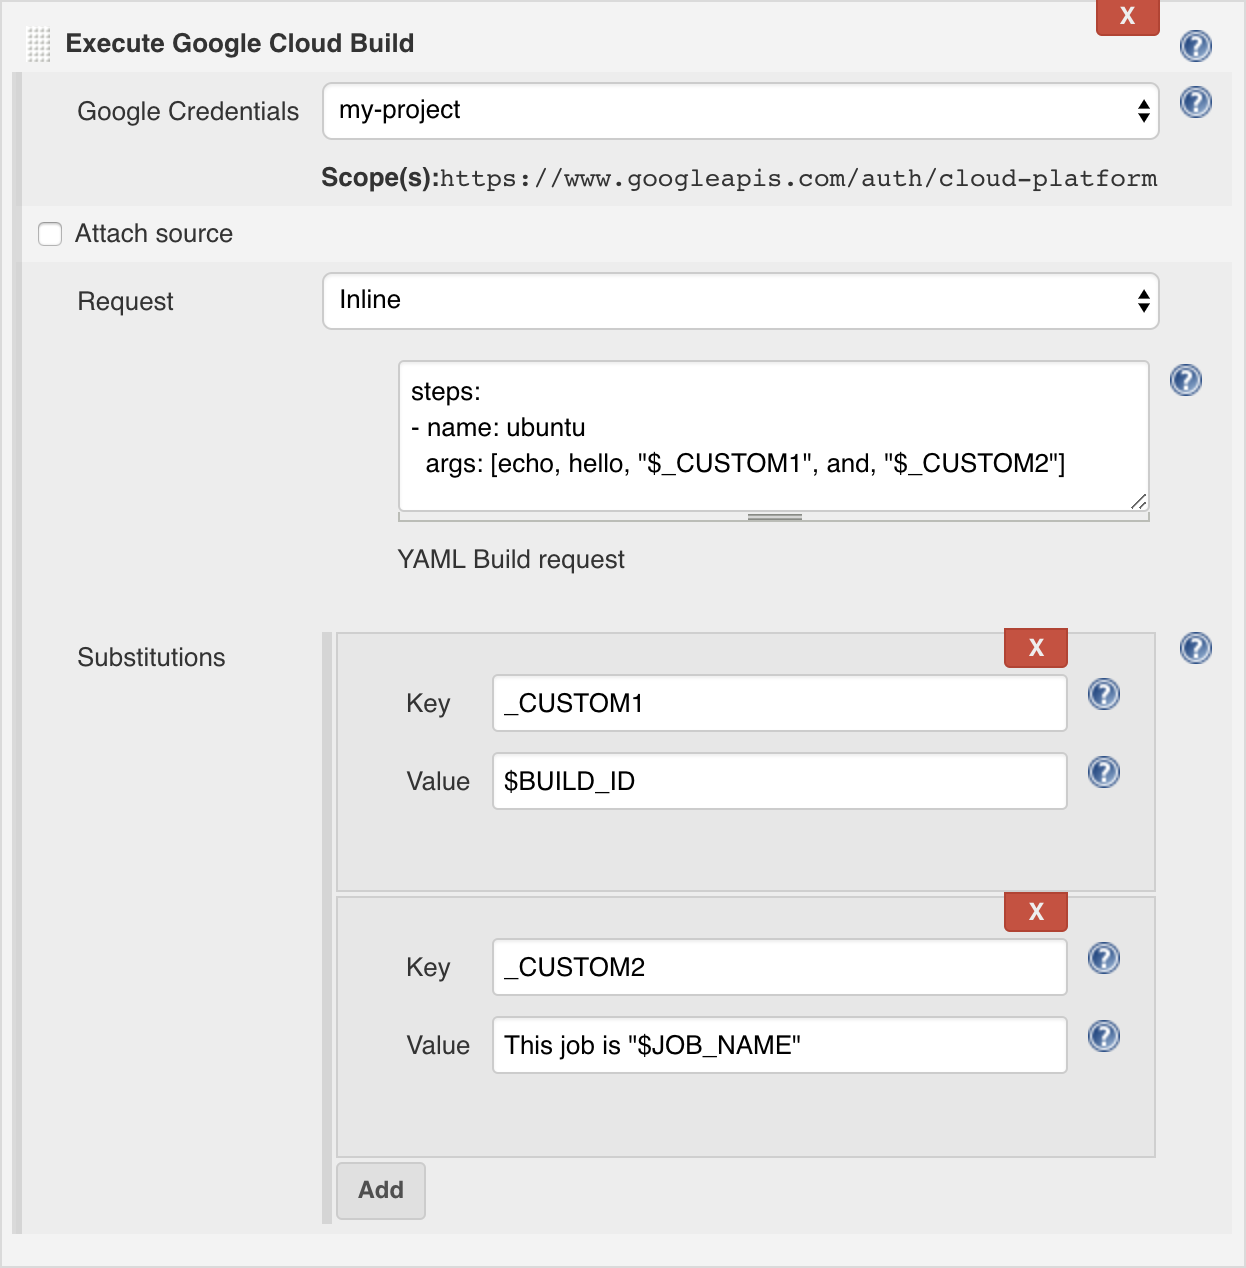Open help for _CUSTOM1 key field
Screen dimensions: 1246x1268
click(1104, 694)
